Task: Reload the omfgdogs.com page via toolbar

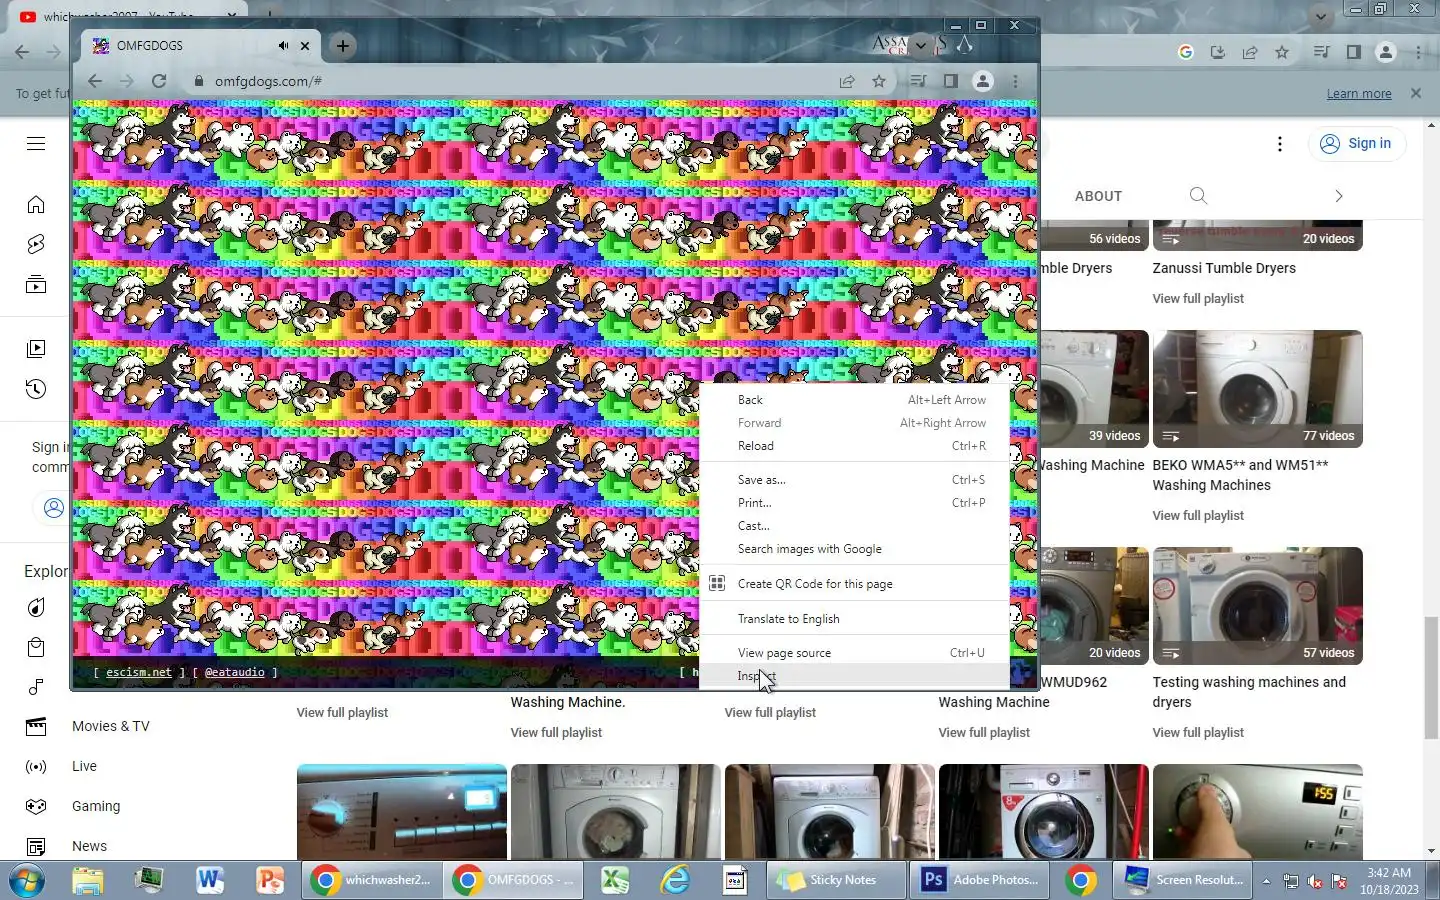Action: click(159, 81)
